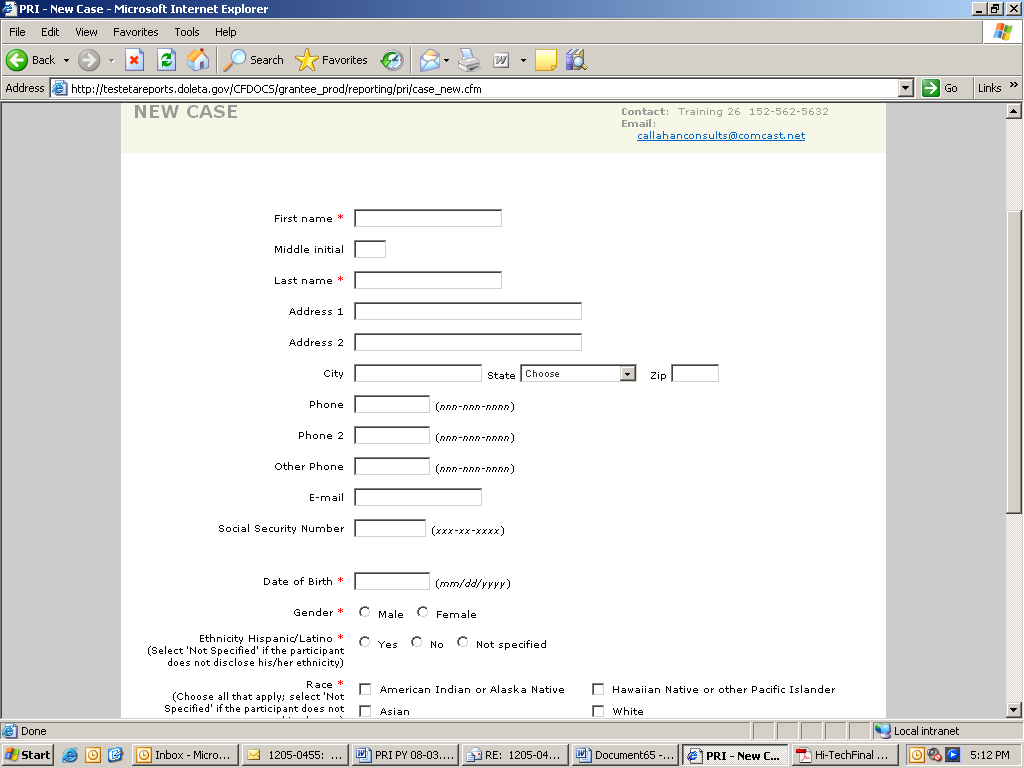Open the Back button history dropdown arrow

66,60
